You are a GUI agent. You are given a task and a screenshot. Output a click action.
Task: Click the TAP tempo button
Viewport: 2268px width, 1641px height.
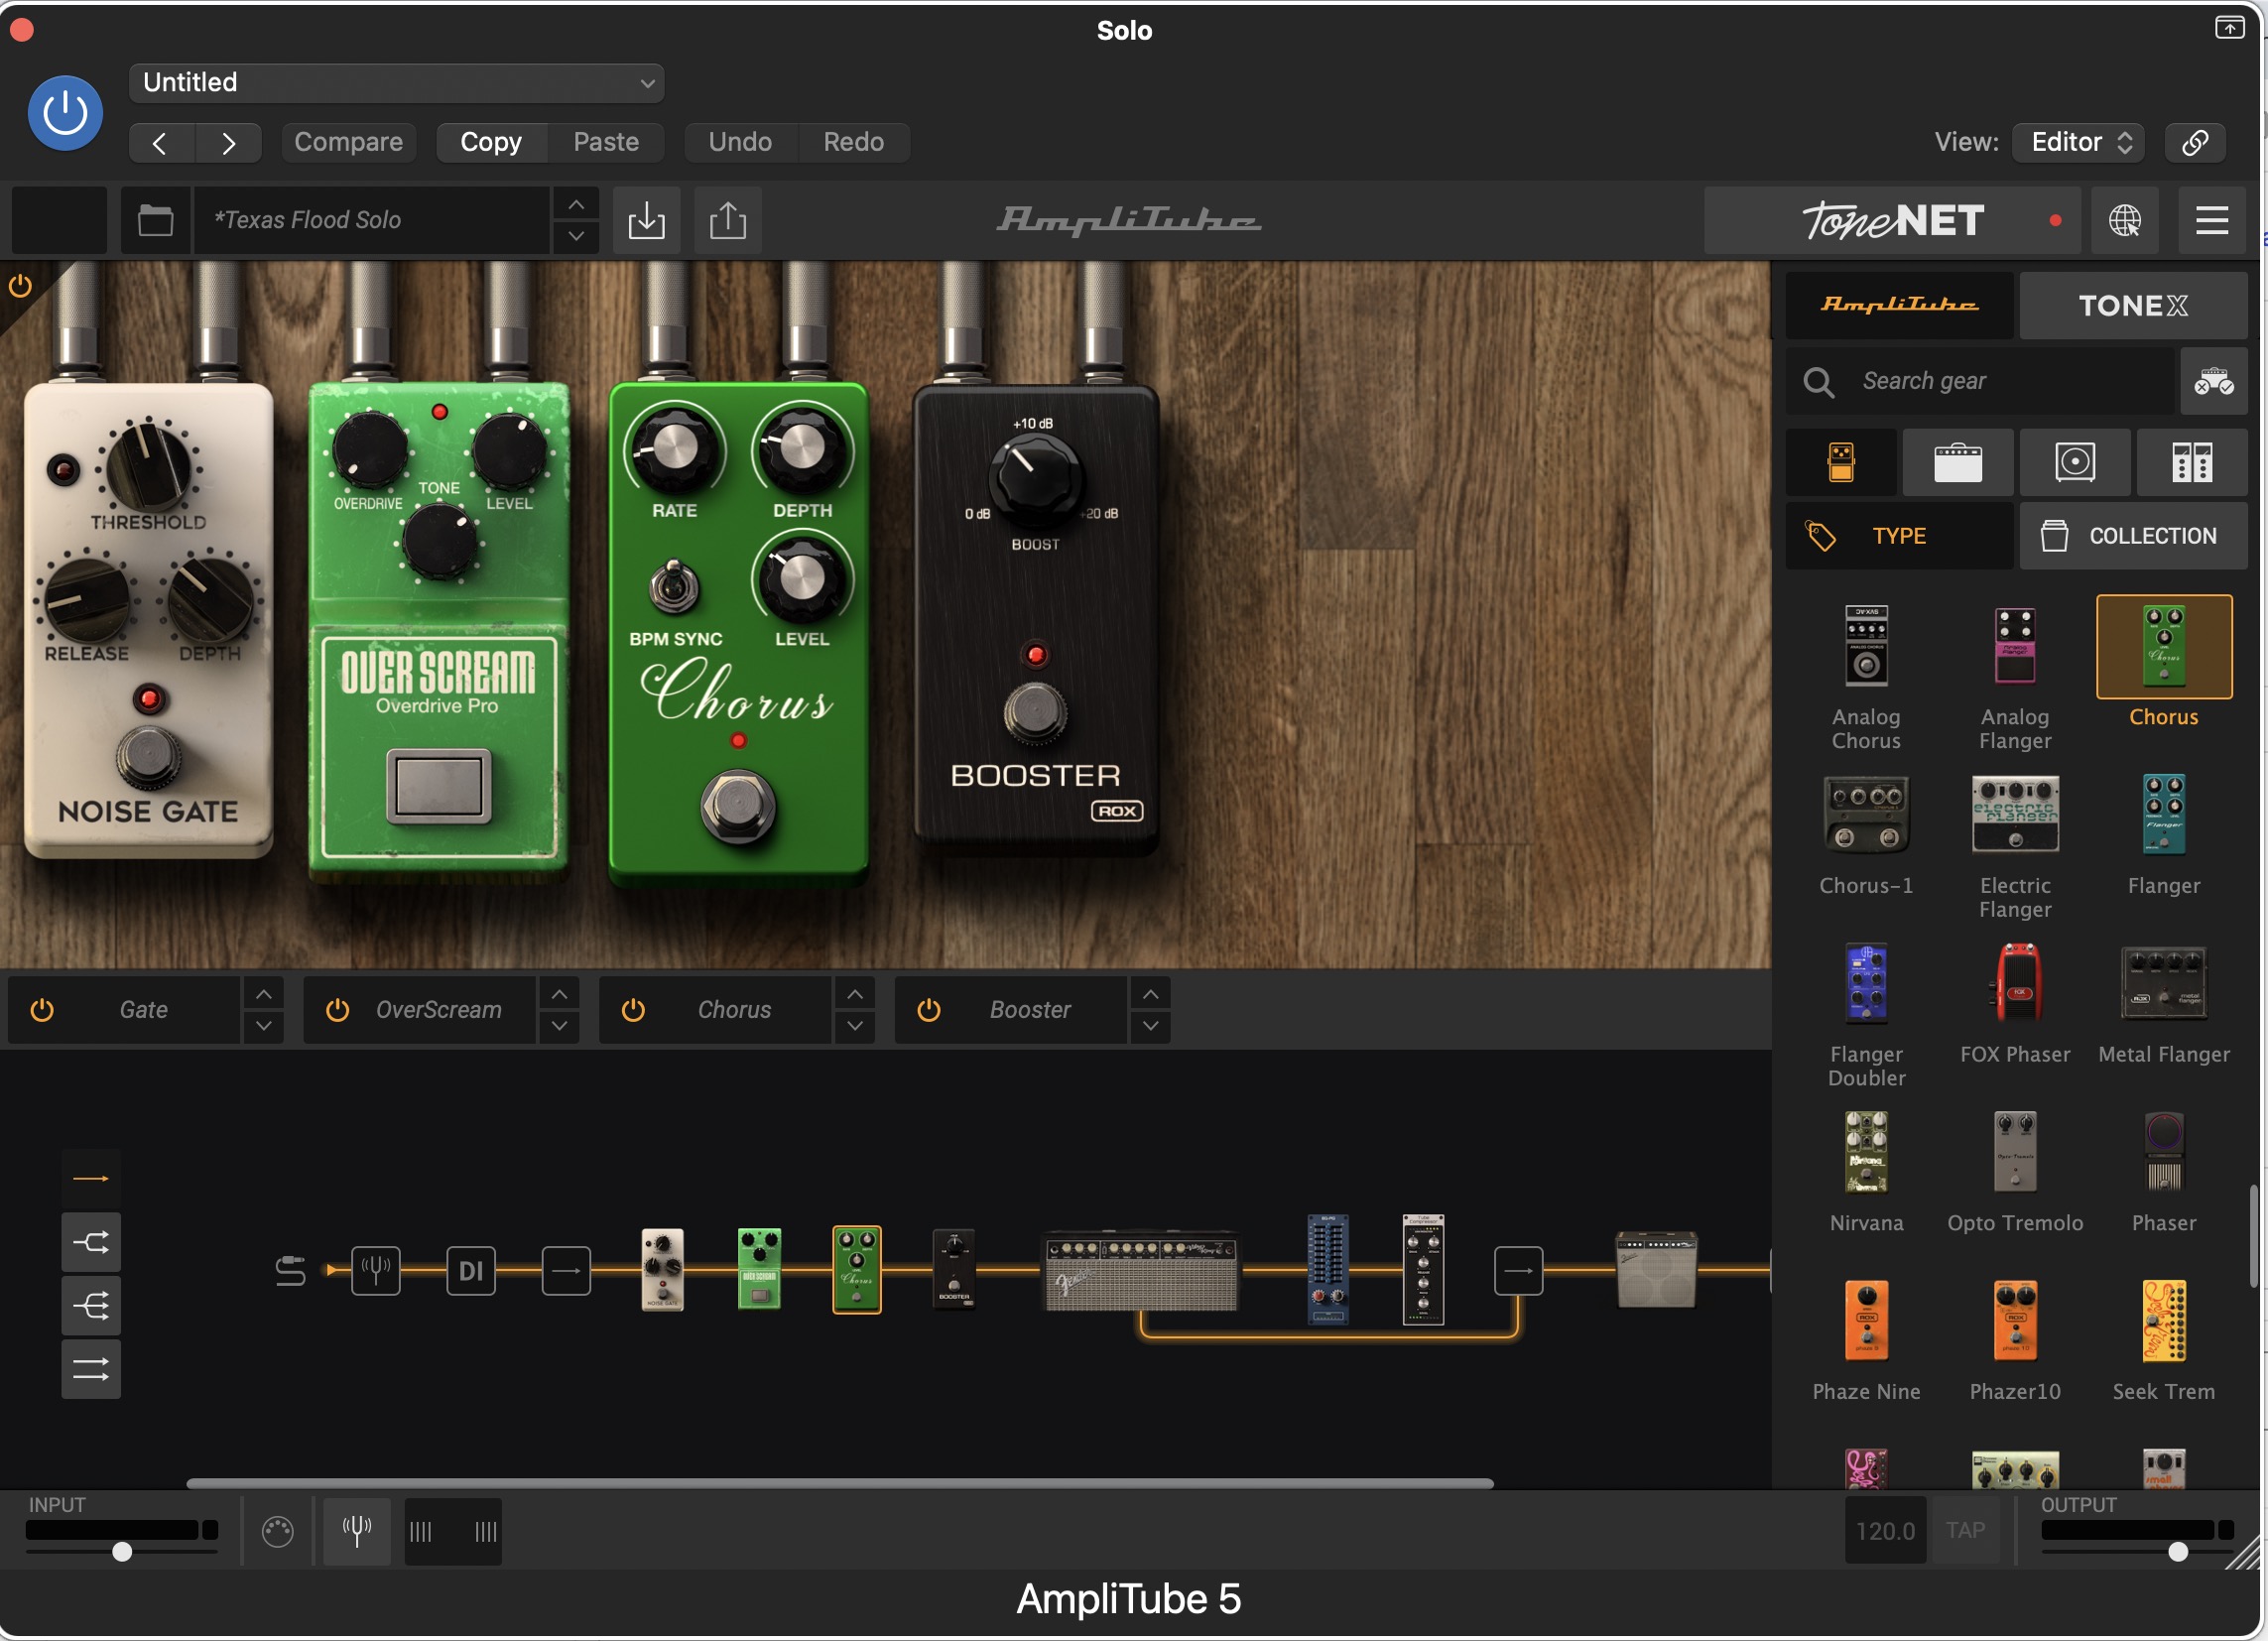1965,1531
